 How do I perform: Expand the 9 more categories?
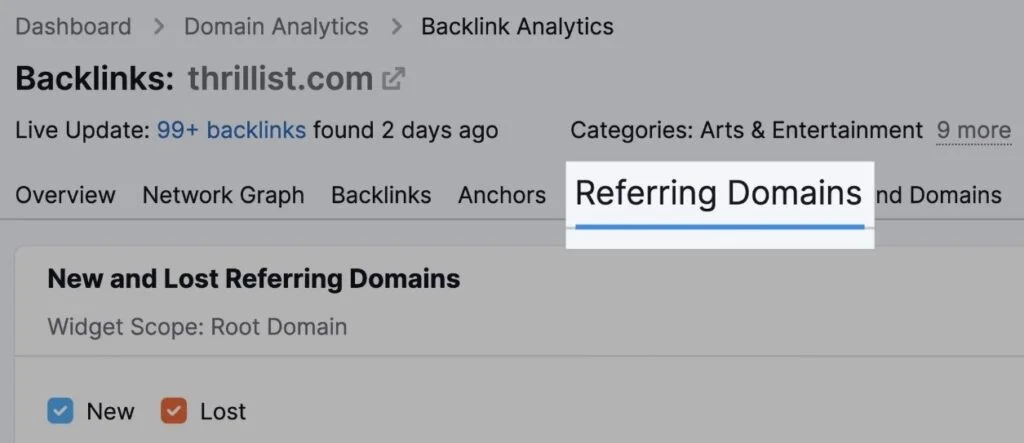tap(974, 131)
